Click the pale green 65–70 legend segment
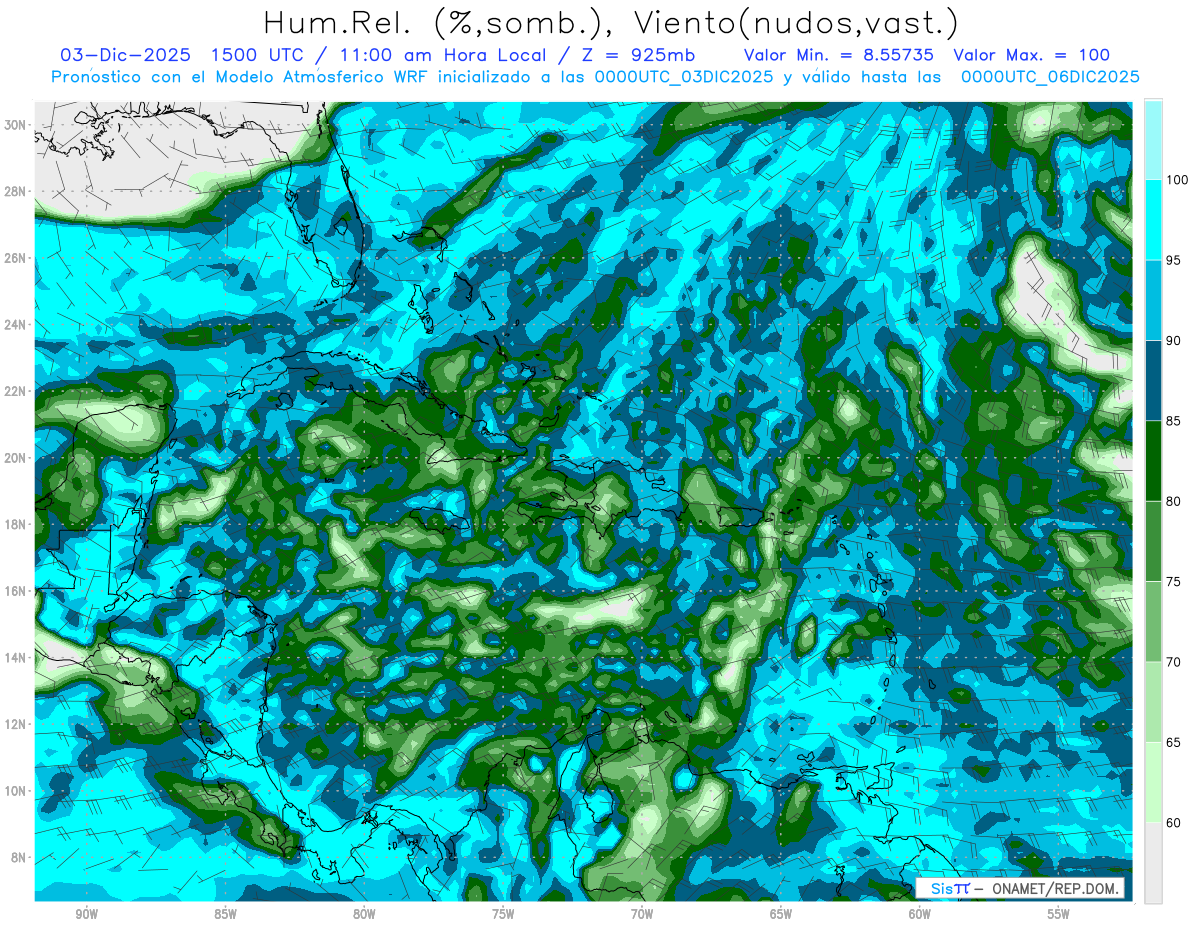Viewport: 1200px width, 927px height. tap(1153, 702)
